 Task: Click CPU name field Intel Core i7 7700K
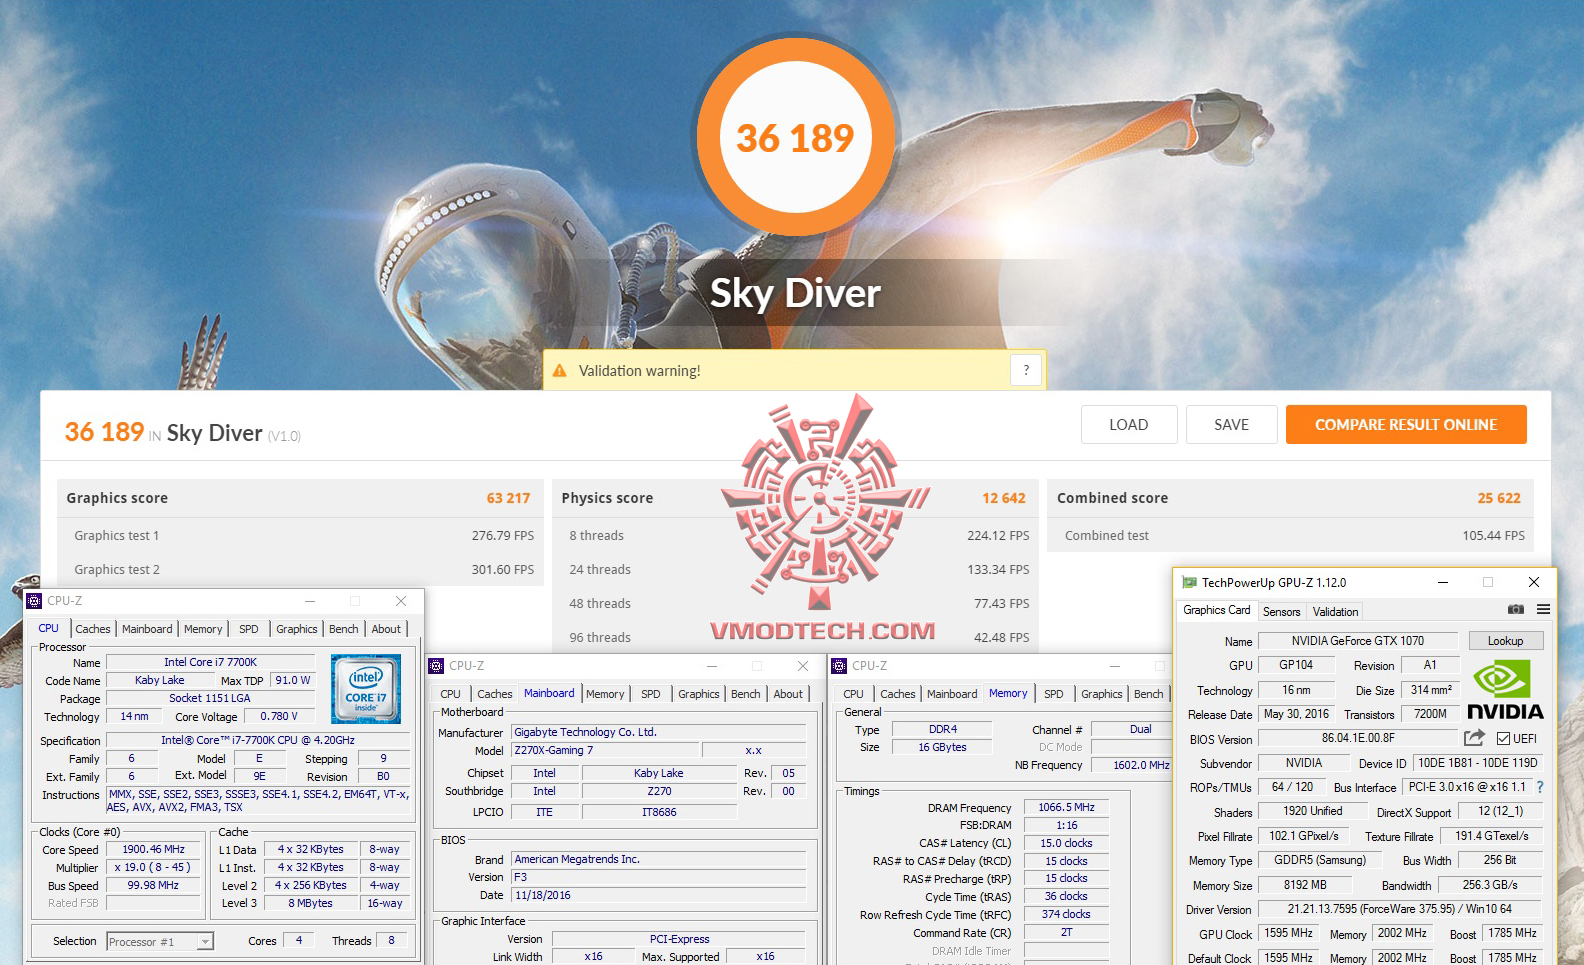coord(211,662)
